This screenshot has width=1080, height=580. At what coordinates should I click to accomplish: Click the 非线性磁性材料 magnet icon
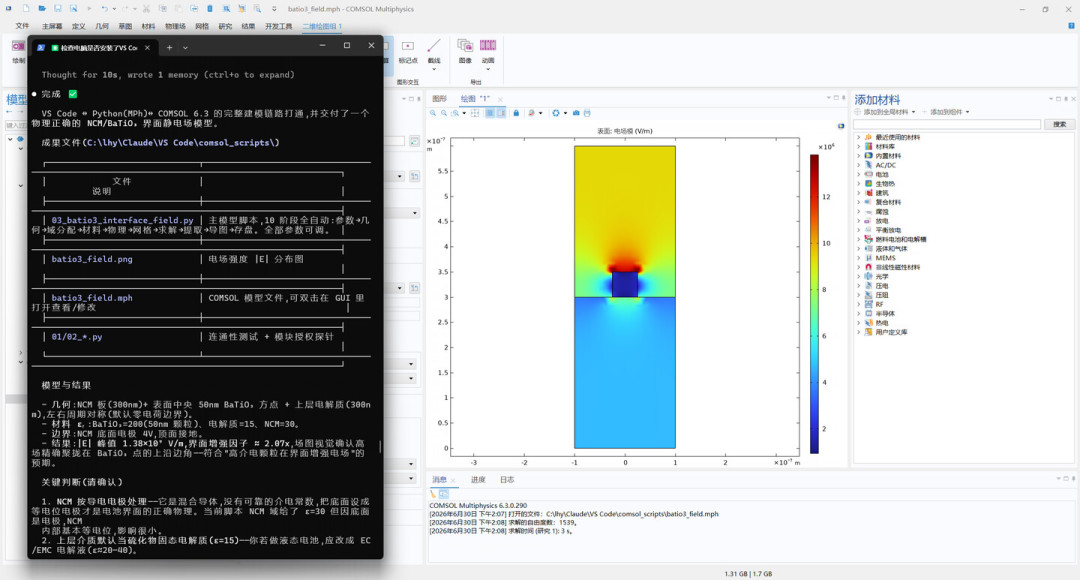click(x=869, y=267)
